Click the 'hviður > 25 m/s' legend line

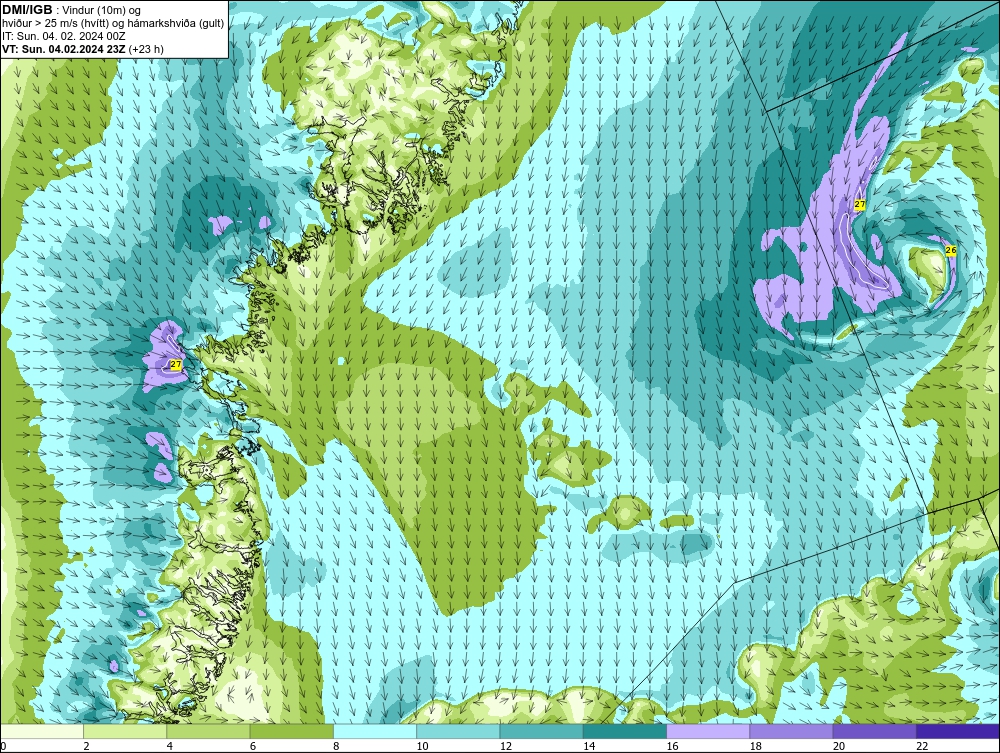click(113, 23)
